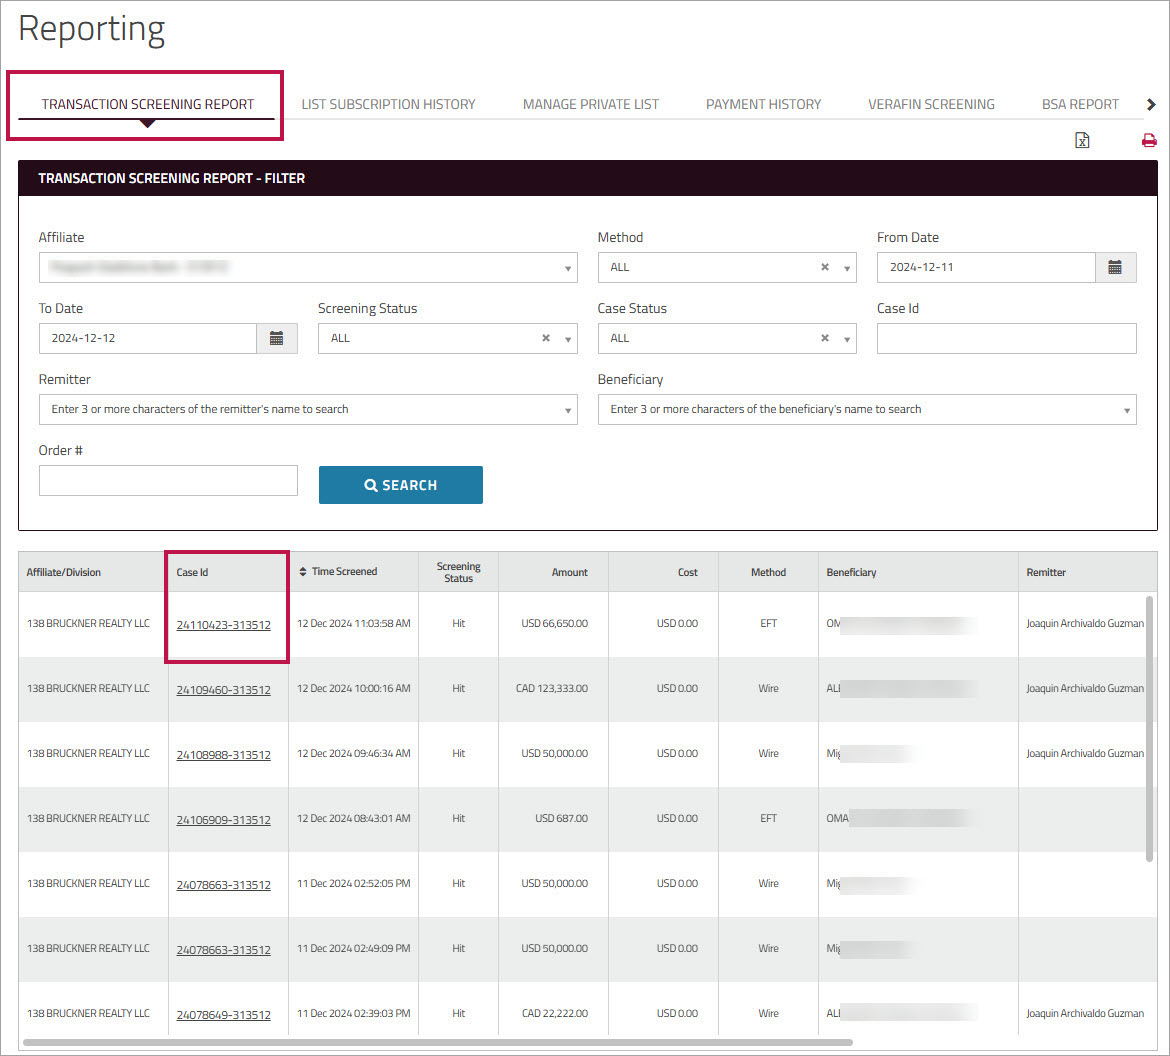Screen dimensions: 1170x1056
Task: Open the Affiliate dropdown
Action: point(570,267)
